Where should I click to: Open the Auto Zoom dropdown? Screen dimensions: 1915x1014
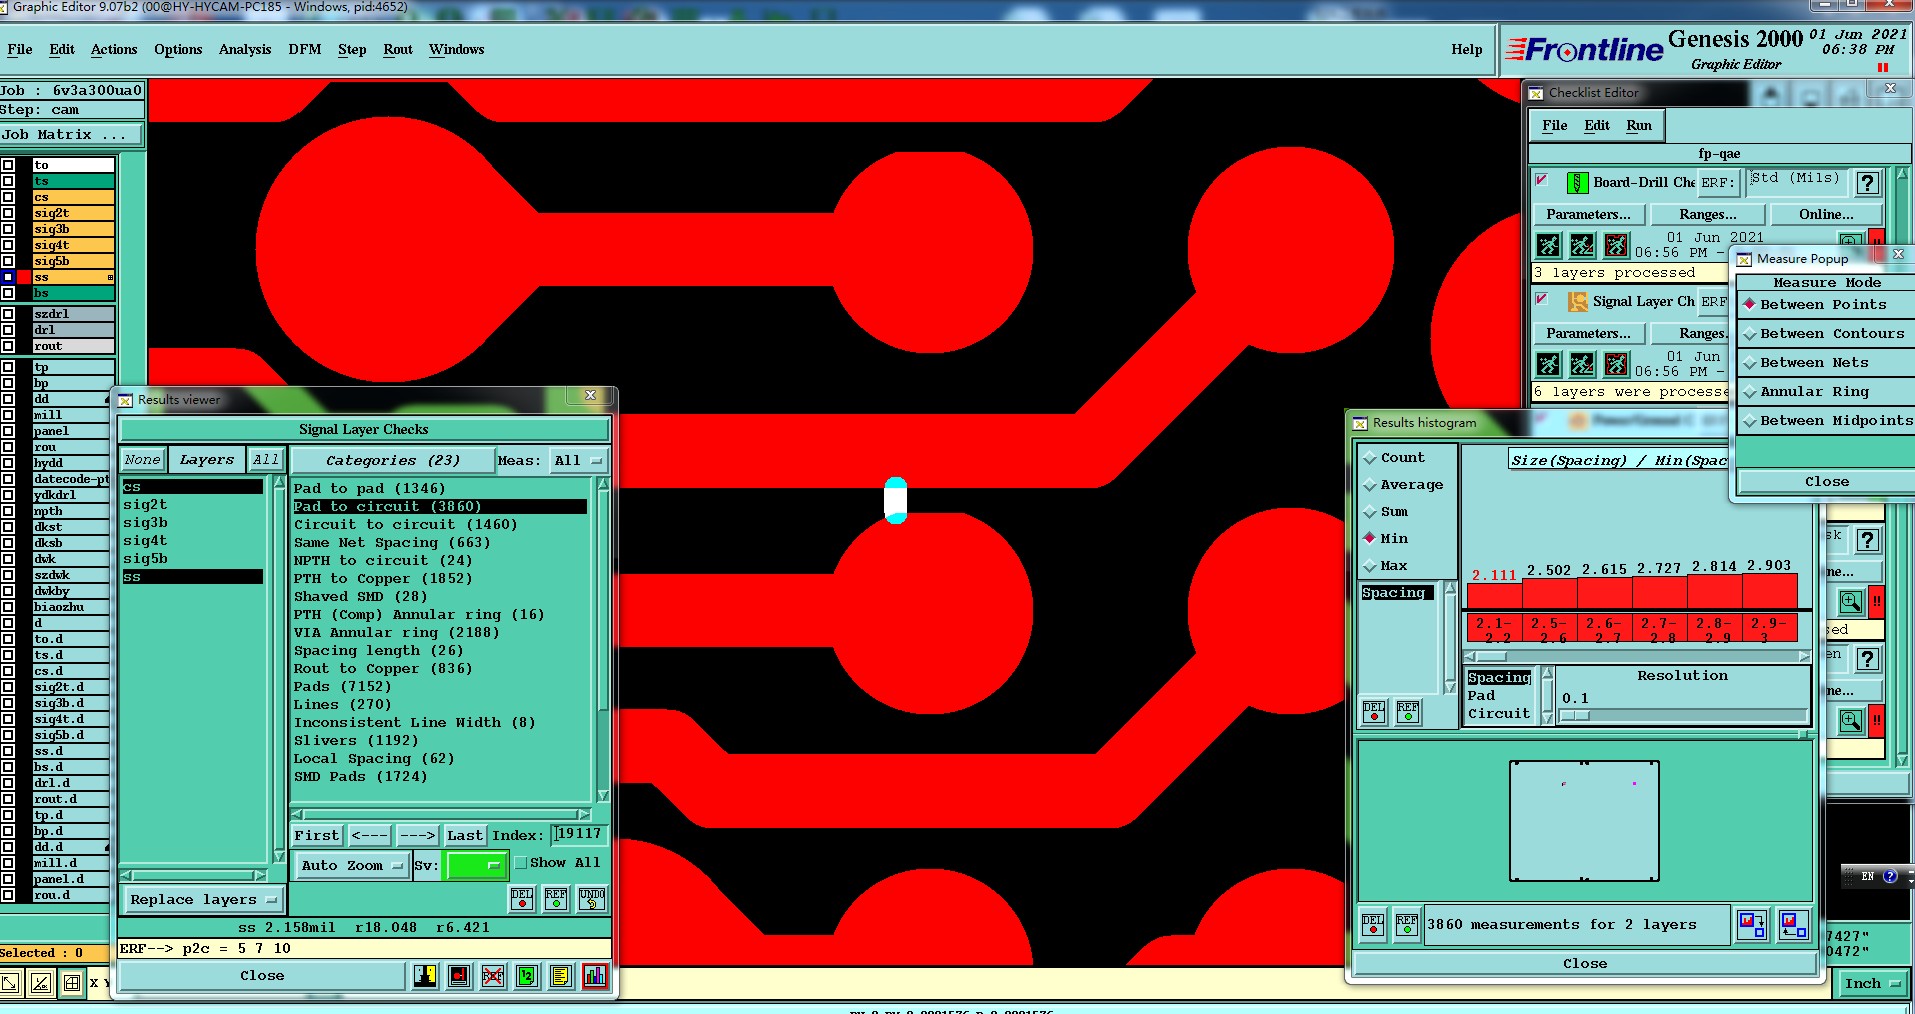click(351, 865)
